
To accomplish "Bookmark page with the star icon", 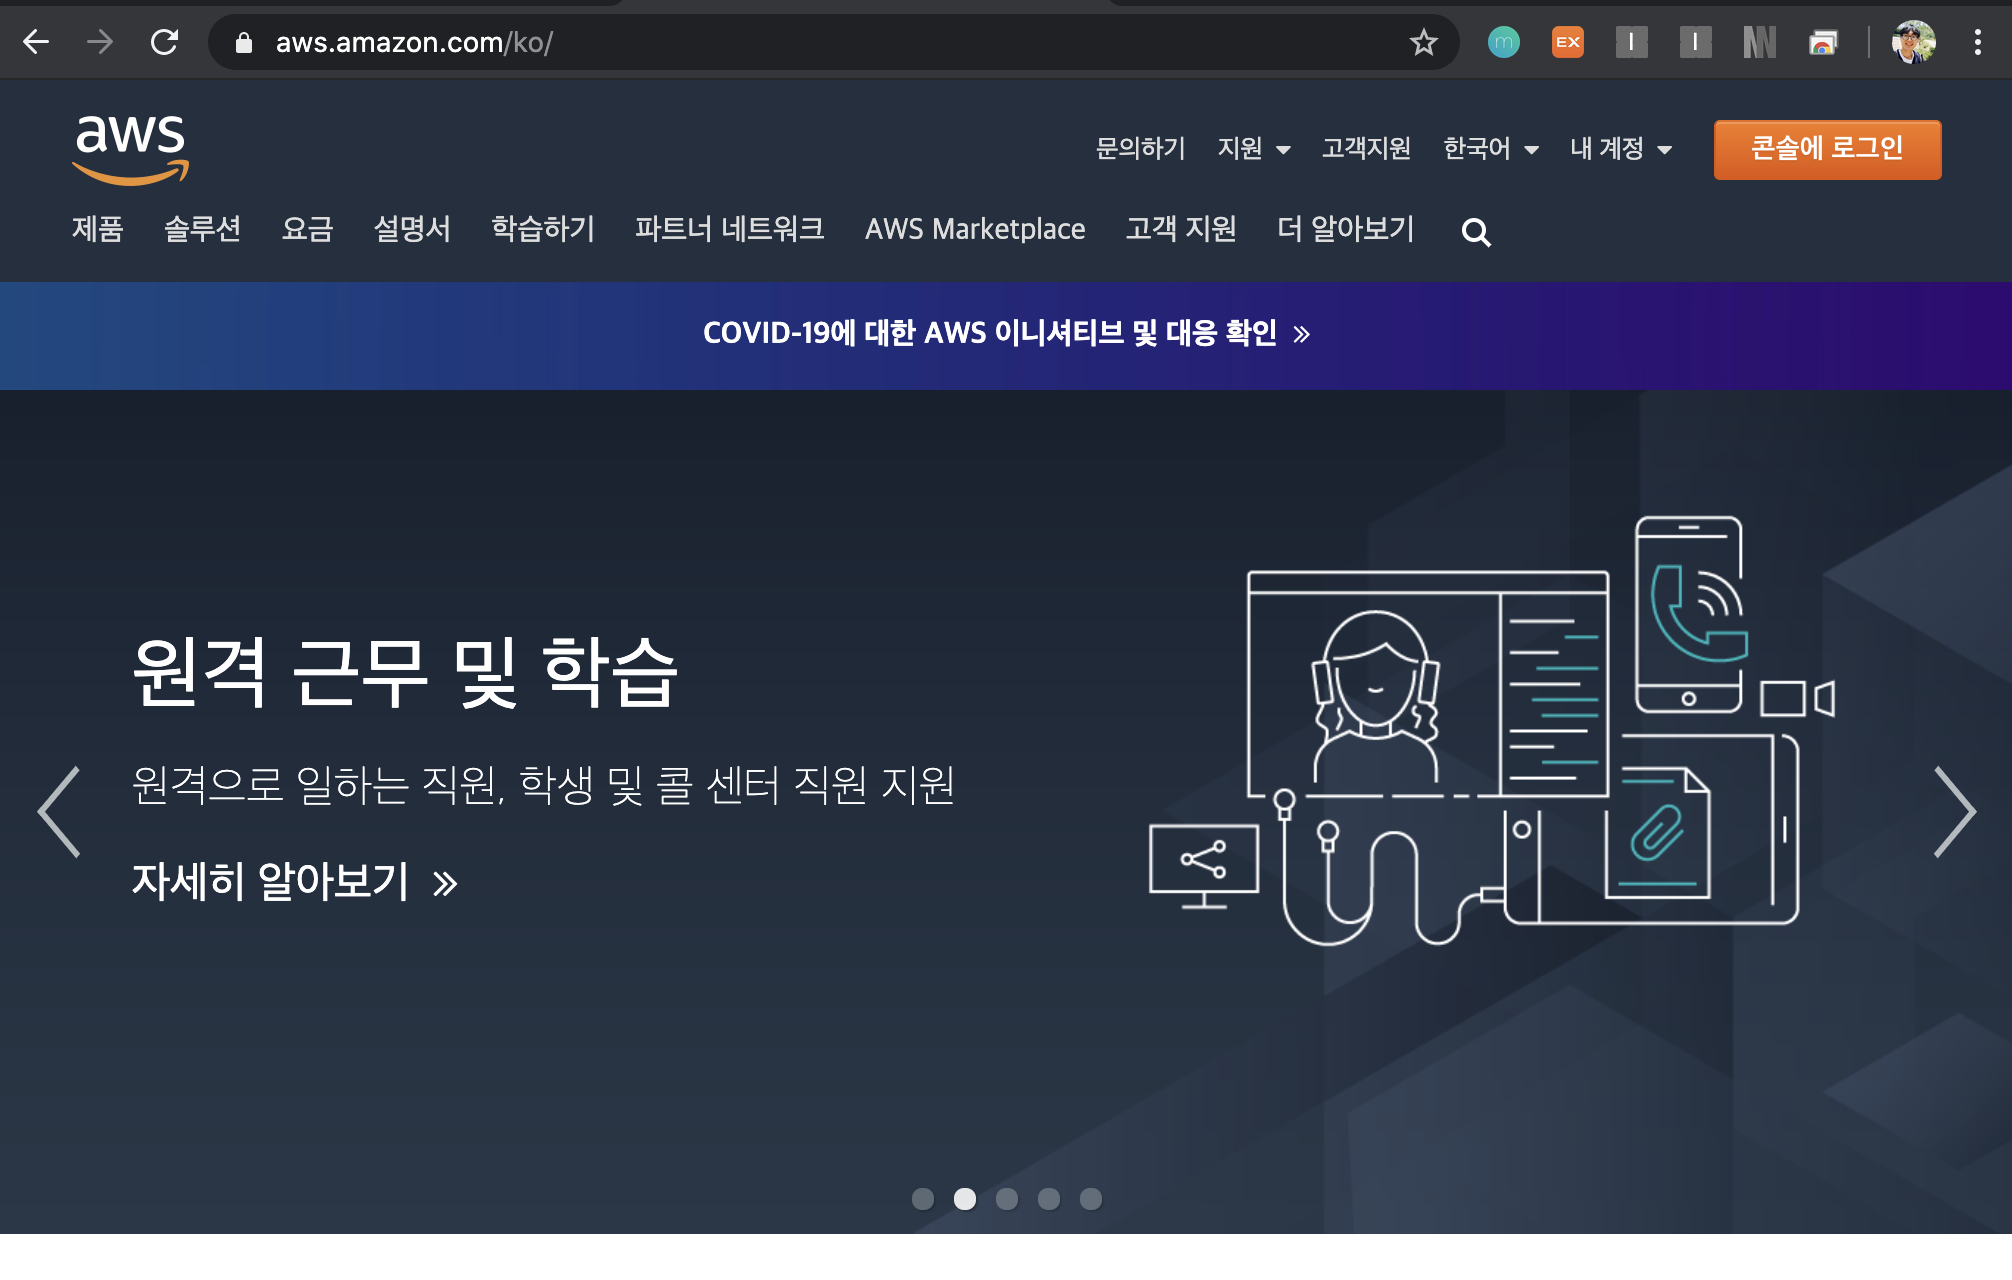I will click(1423, 42).
